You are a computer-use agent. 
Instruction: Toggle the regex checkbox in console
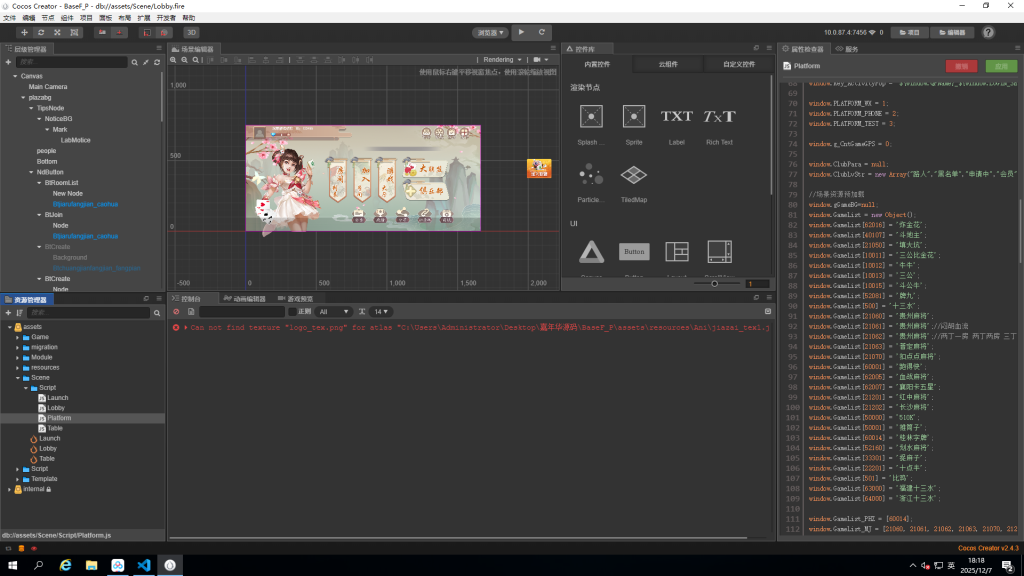coord(292,312)
